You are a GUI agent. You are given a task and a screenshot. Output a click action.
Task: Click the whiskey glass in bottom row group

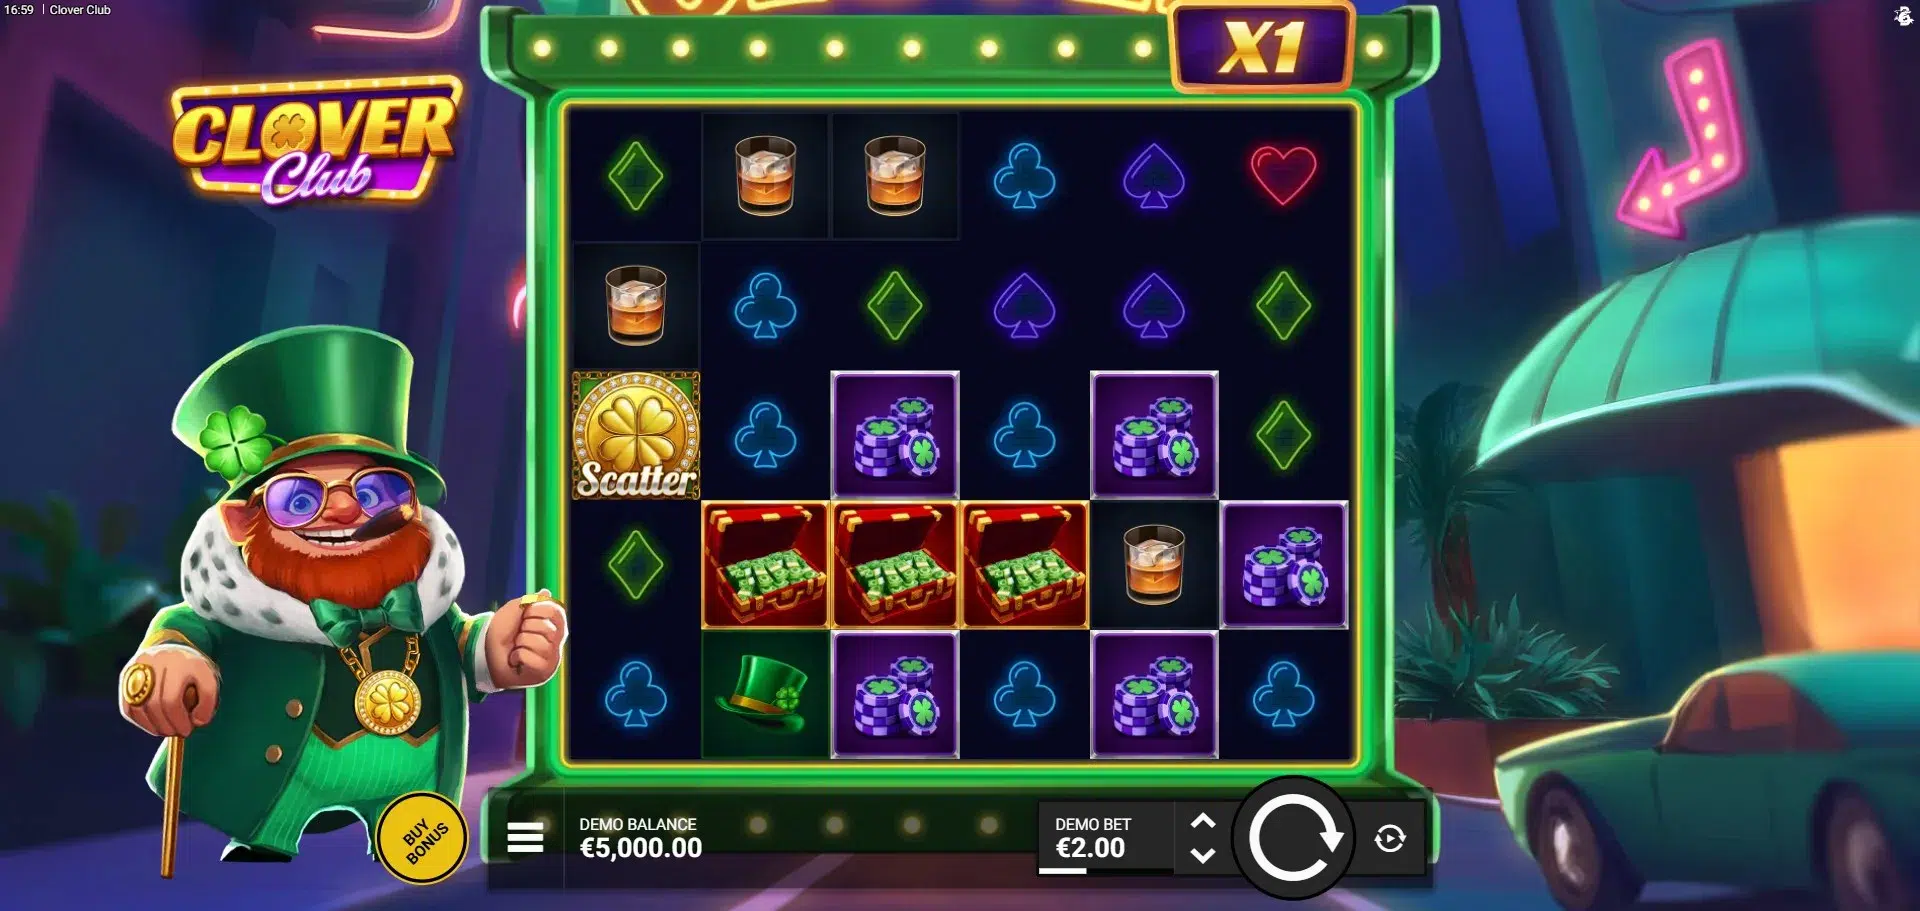1154,565
